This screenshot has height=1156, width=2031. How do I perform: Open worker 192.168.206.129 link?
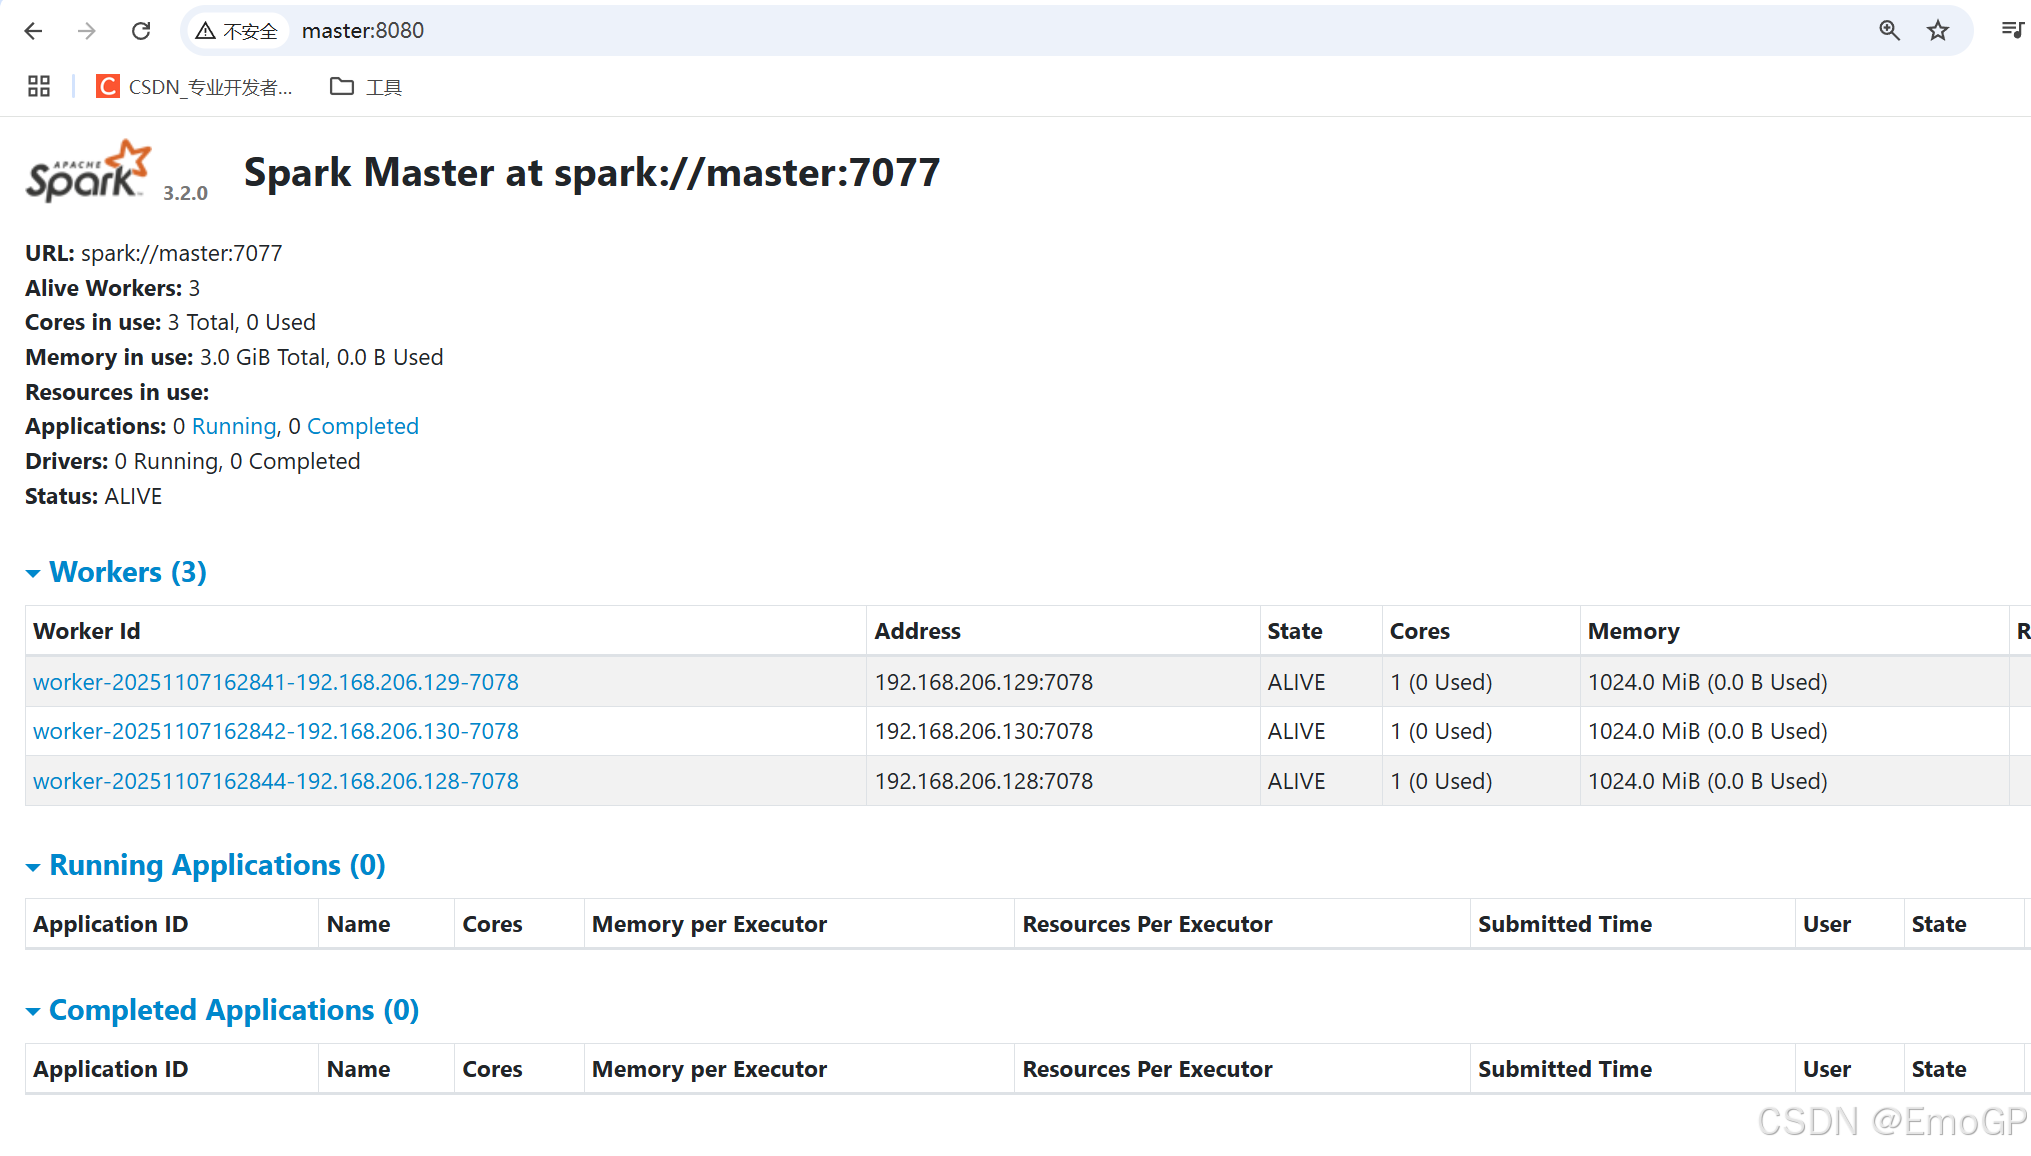coord(275,682)
